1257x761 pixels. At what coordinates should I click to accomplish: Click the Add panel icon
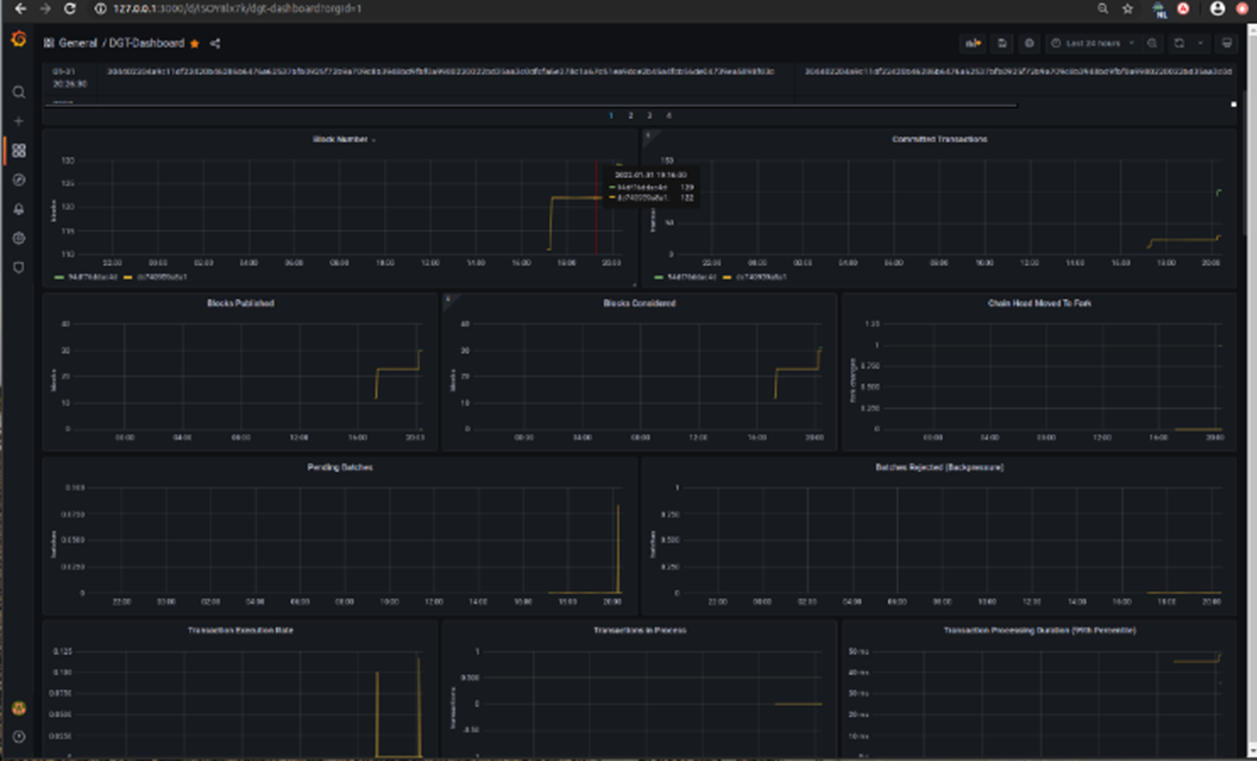pyautogui.click(x=971, y=43)
